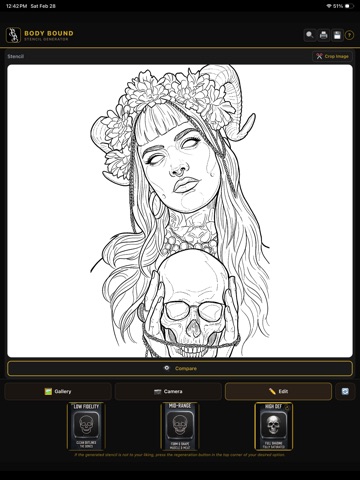360x480 pixels.
Task: Open the magnifier zoom tool
Action: point(310,35)
